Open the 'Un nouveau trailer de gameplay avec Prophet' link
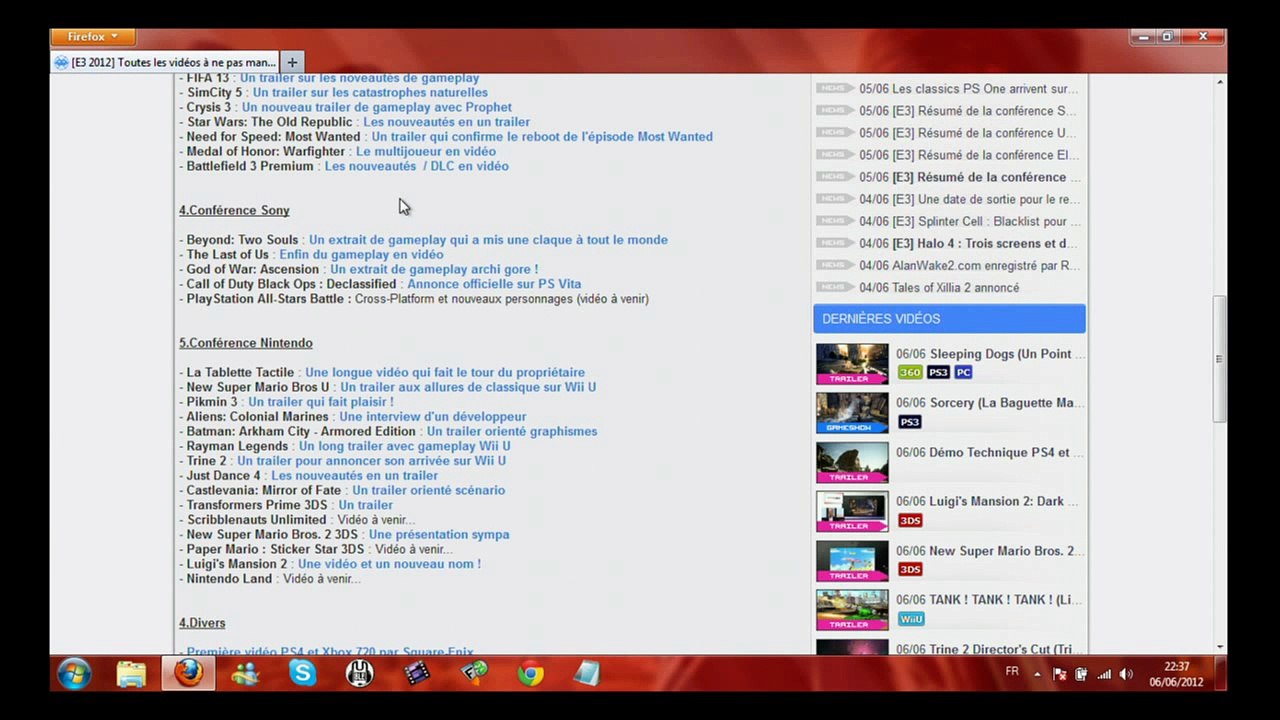The image size is (1280, 720). [x=377, y=107]
